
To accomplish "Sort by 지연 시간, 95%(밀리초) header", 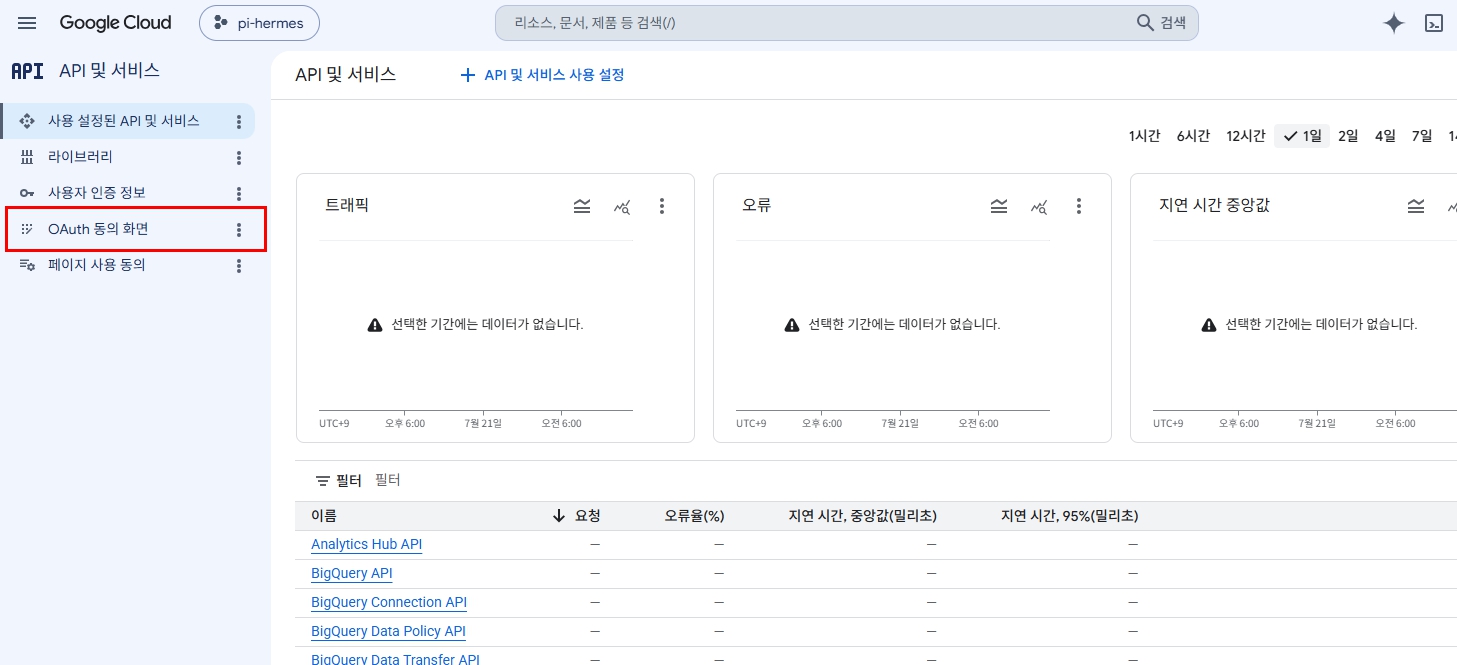I will [x=1070, y=516].
